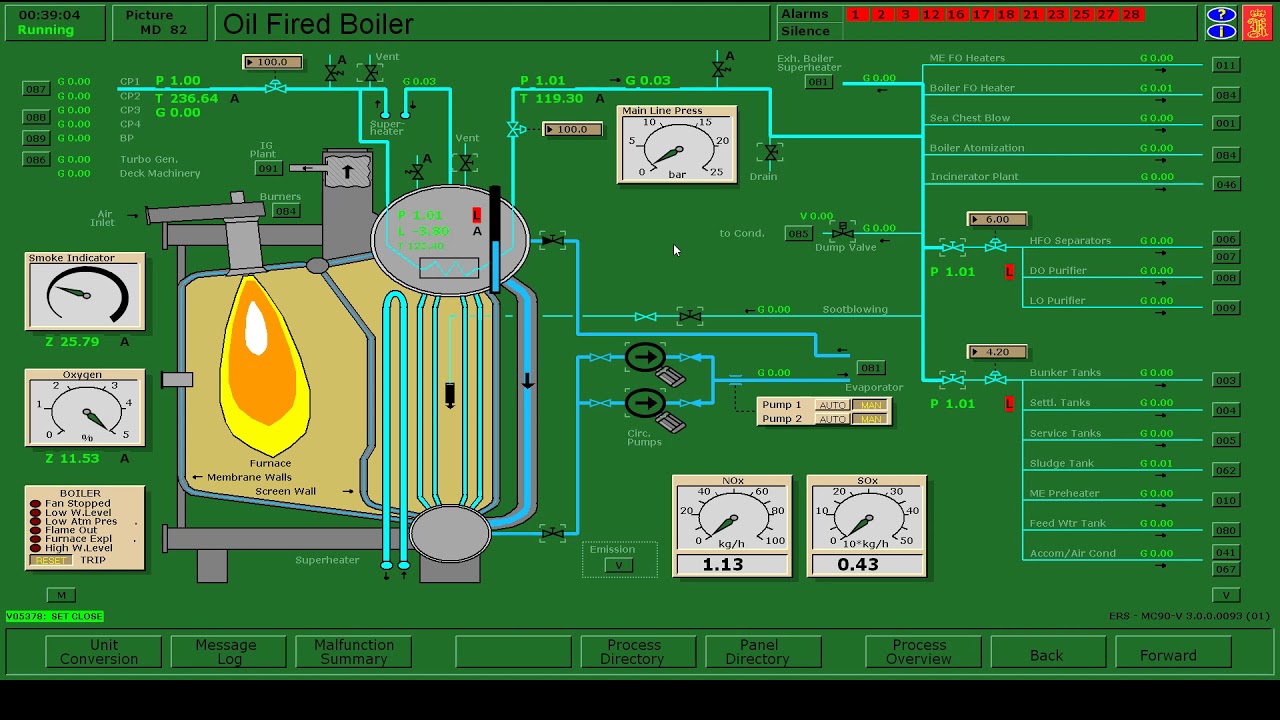Click the Drain valve icon
The width and height of the screenshot is (1280, 720).
tap(770, 153)
